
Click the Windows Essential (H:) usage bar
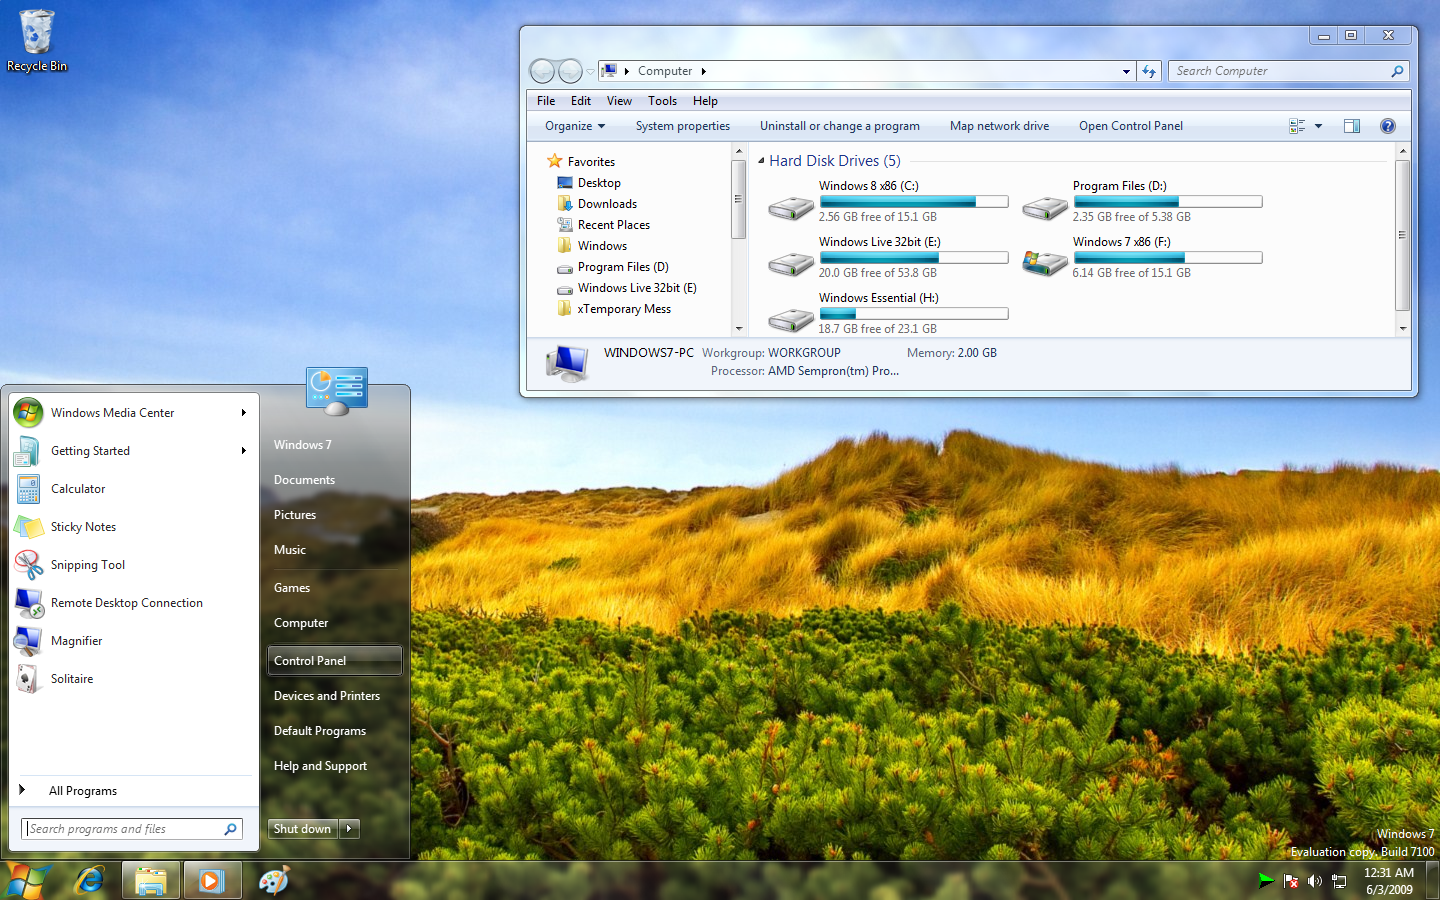(x=914, y=314)
